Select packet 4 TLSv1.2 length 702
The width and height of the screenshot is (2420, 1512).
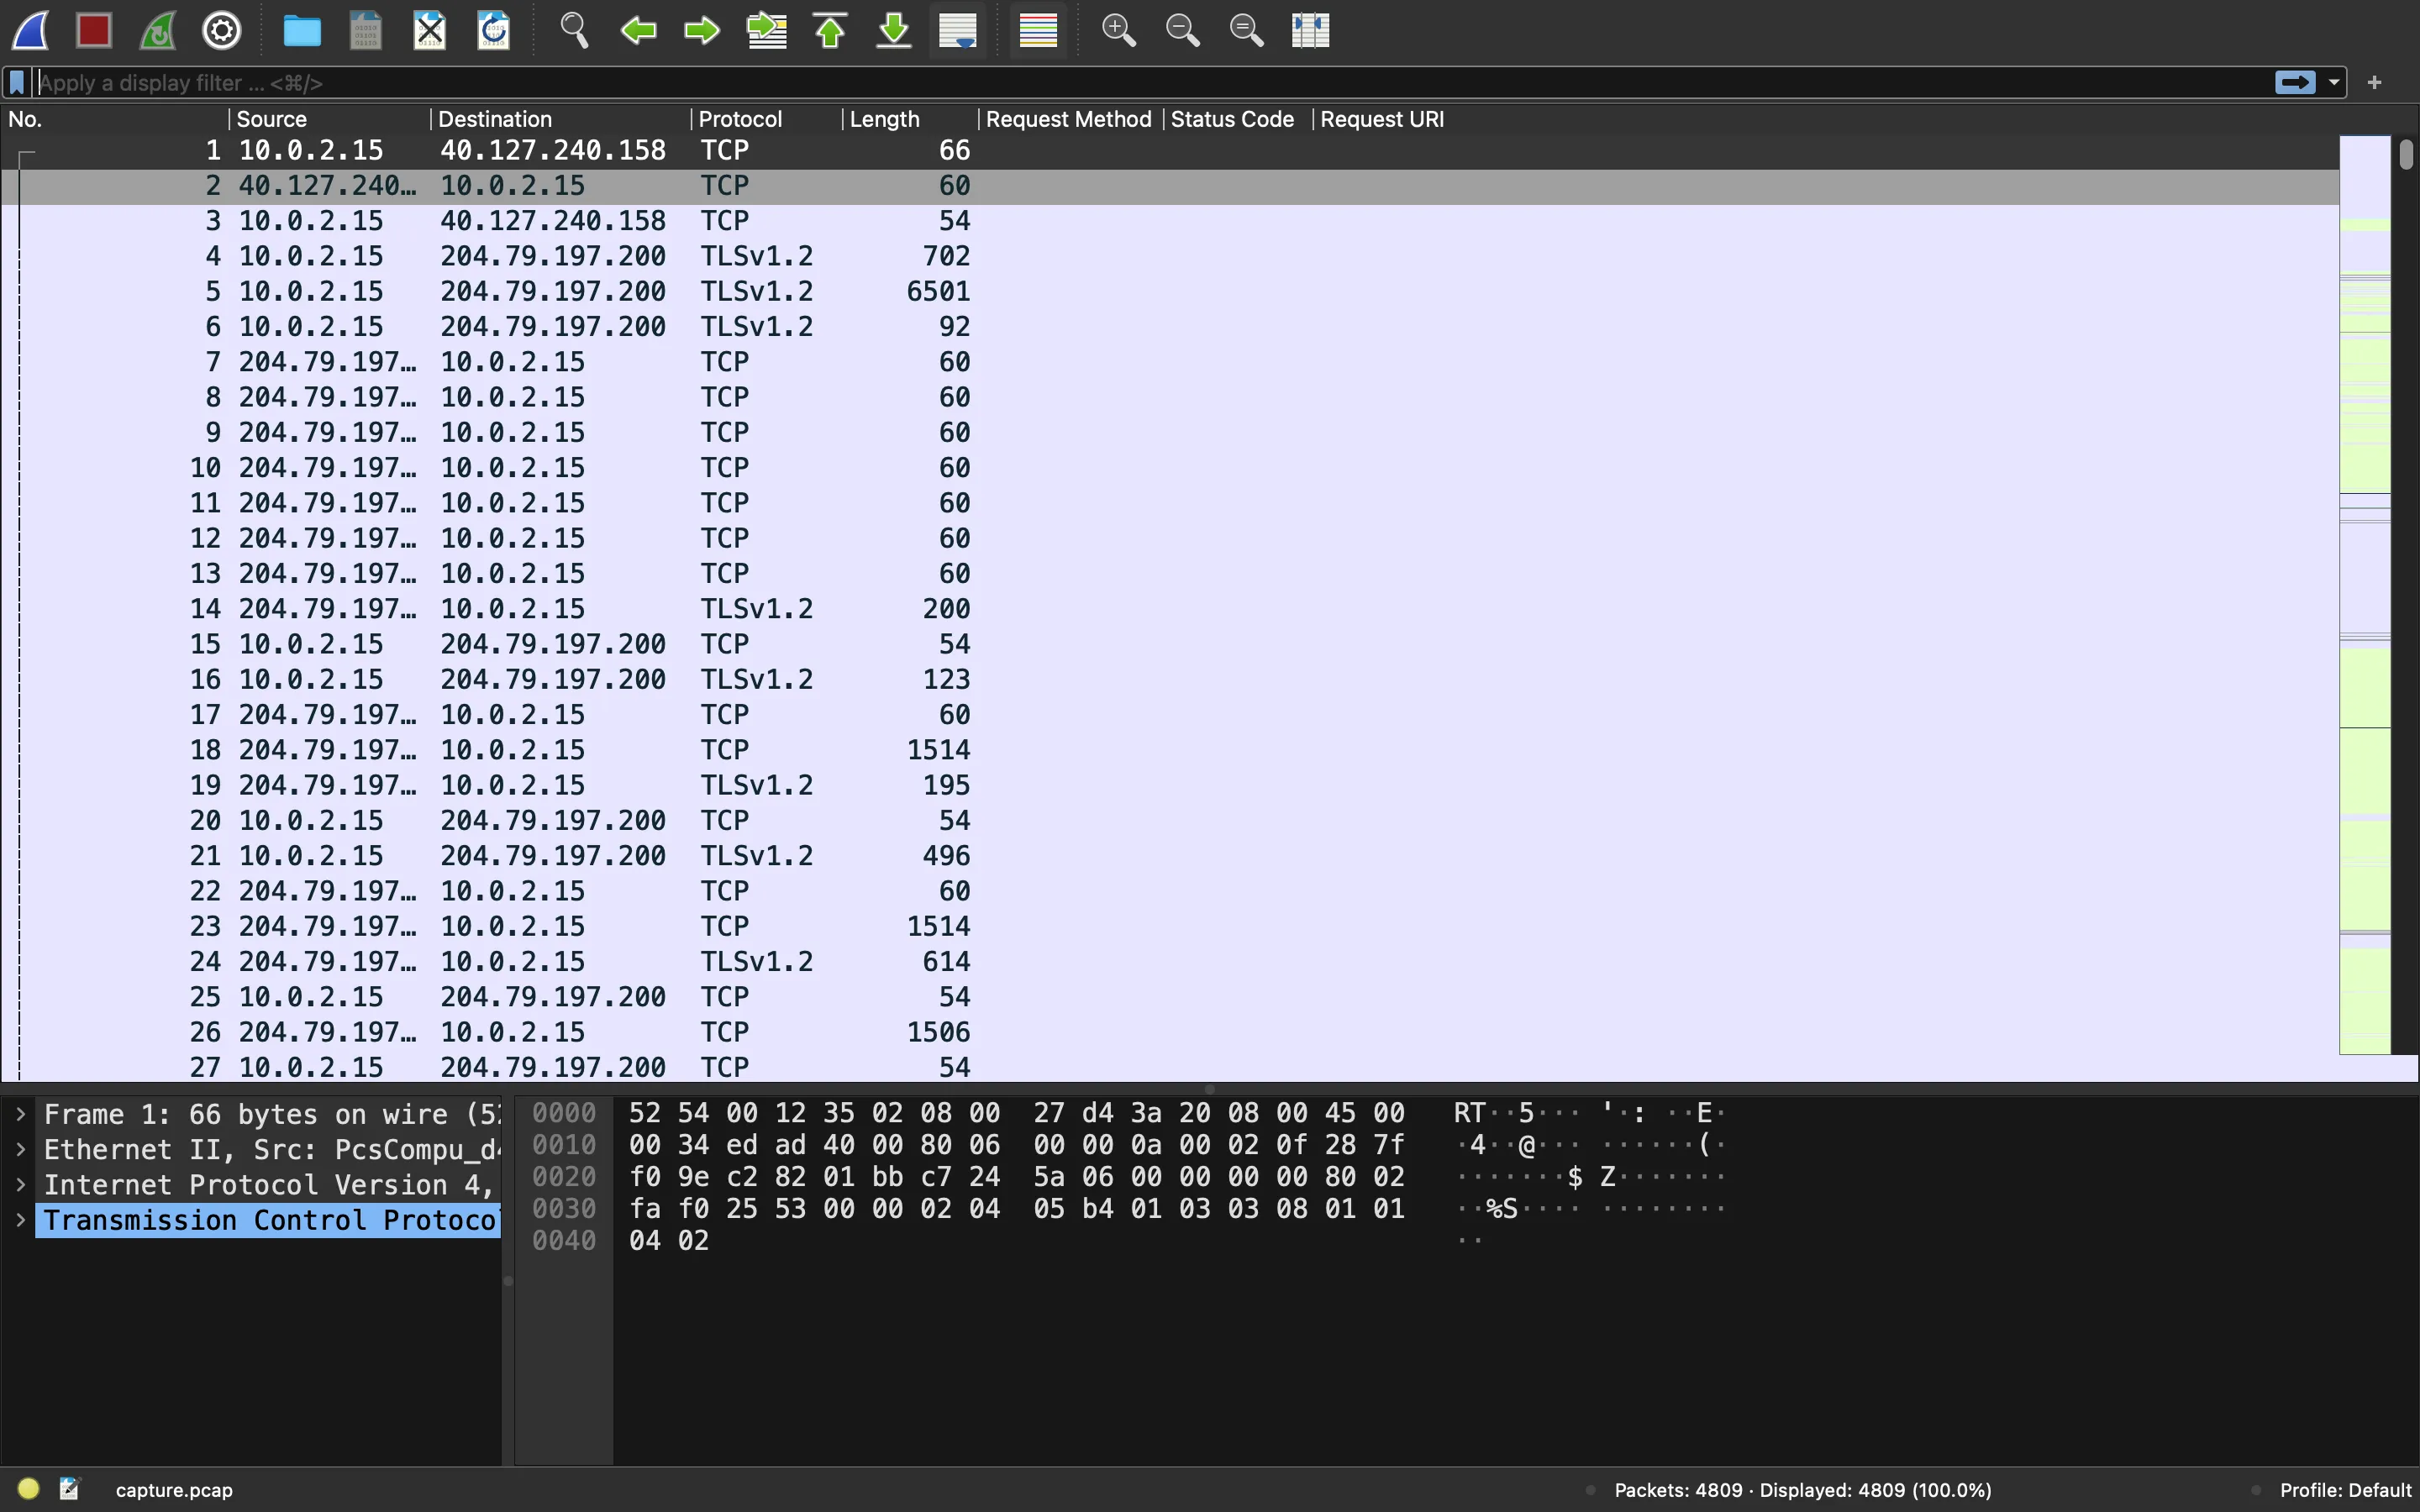tap(1170, 256)
